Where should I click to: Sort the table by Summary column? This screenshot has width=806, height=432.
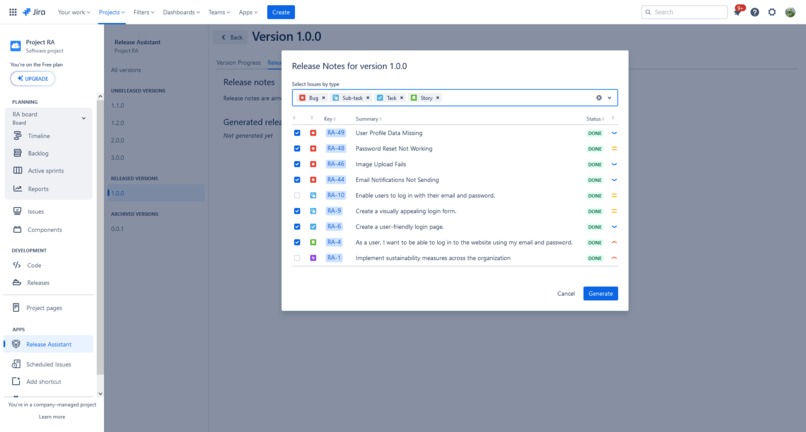tap(368, 119)
